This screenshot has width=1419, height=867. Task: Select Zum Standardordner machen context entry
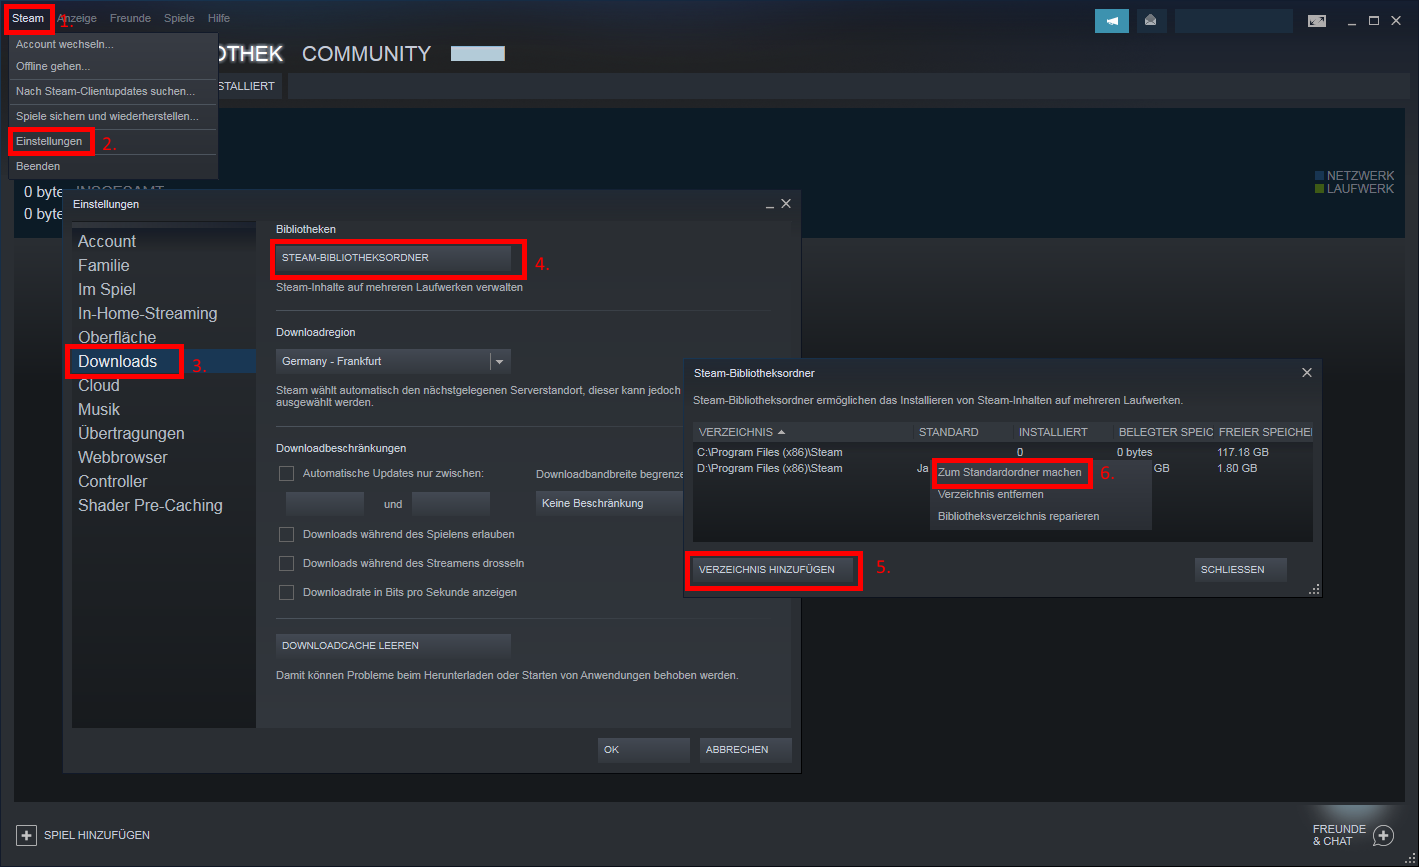coord(1009,472)
